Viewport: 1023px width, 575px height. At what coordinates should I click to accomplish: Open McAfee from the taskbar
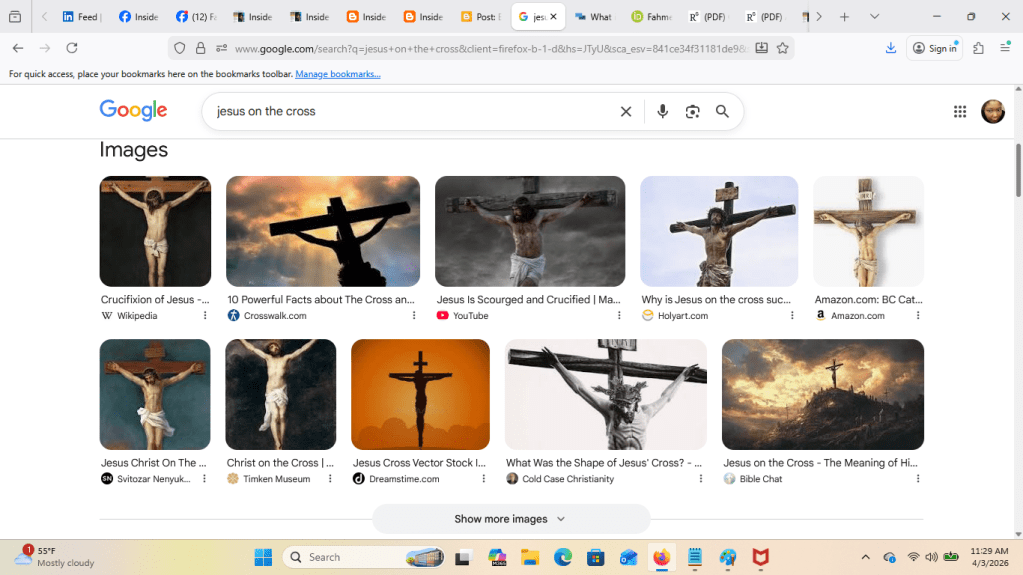(x=761, y=557)
